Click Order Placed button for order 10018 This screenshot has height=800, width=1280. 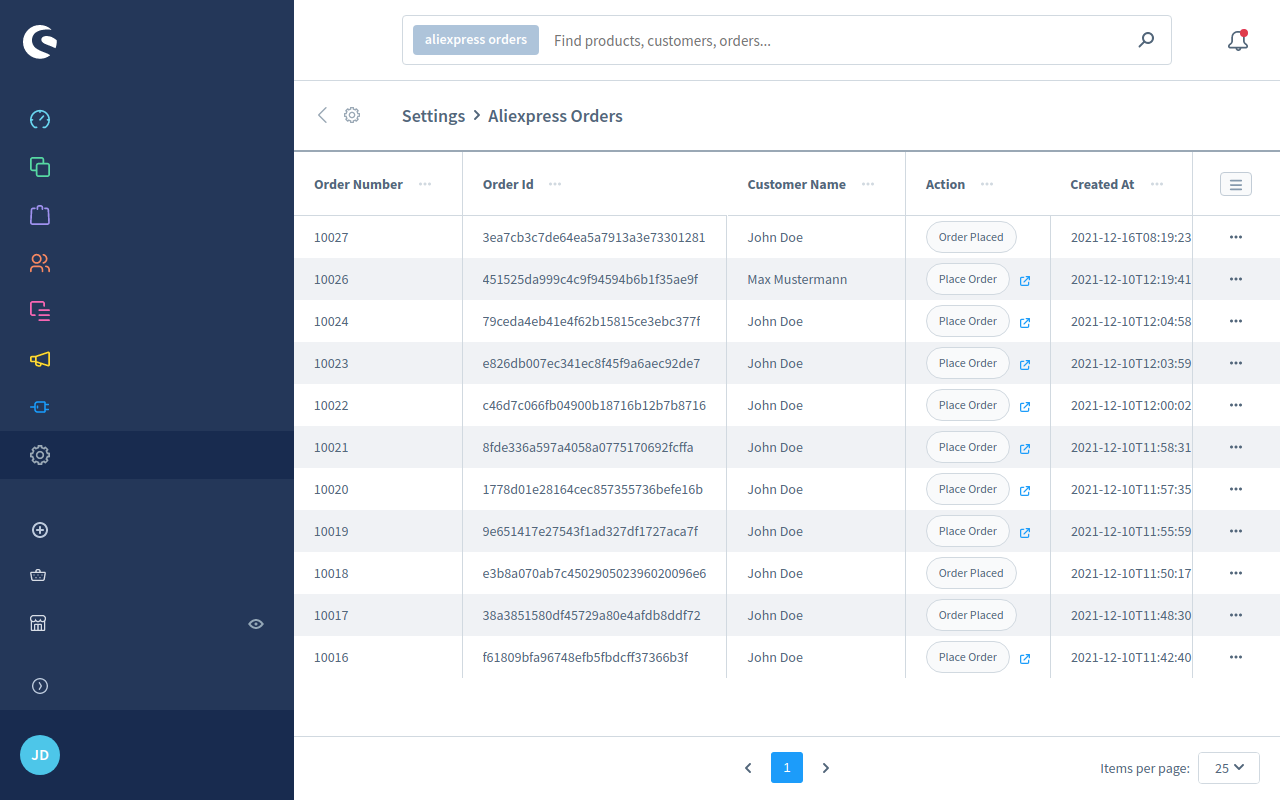coord(971,573)
